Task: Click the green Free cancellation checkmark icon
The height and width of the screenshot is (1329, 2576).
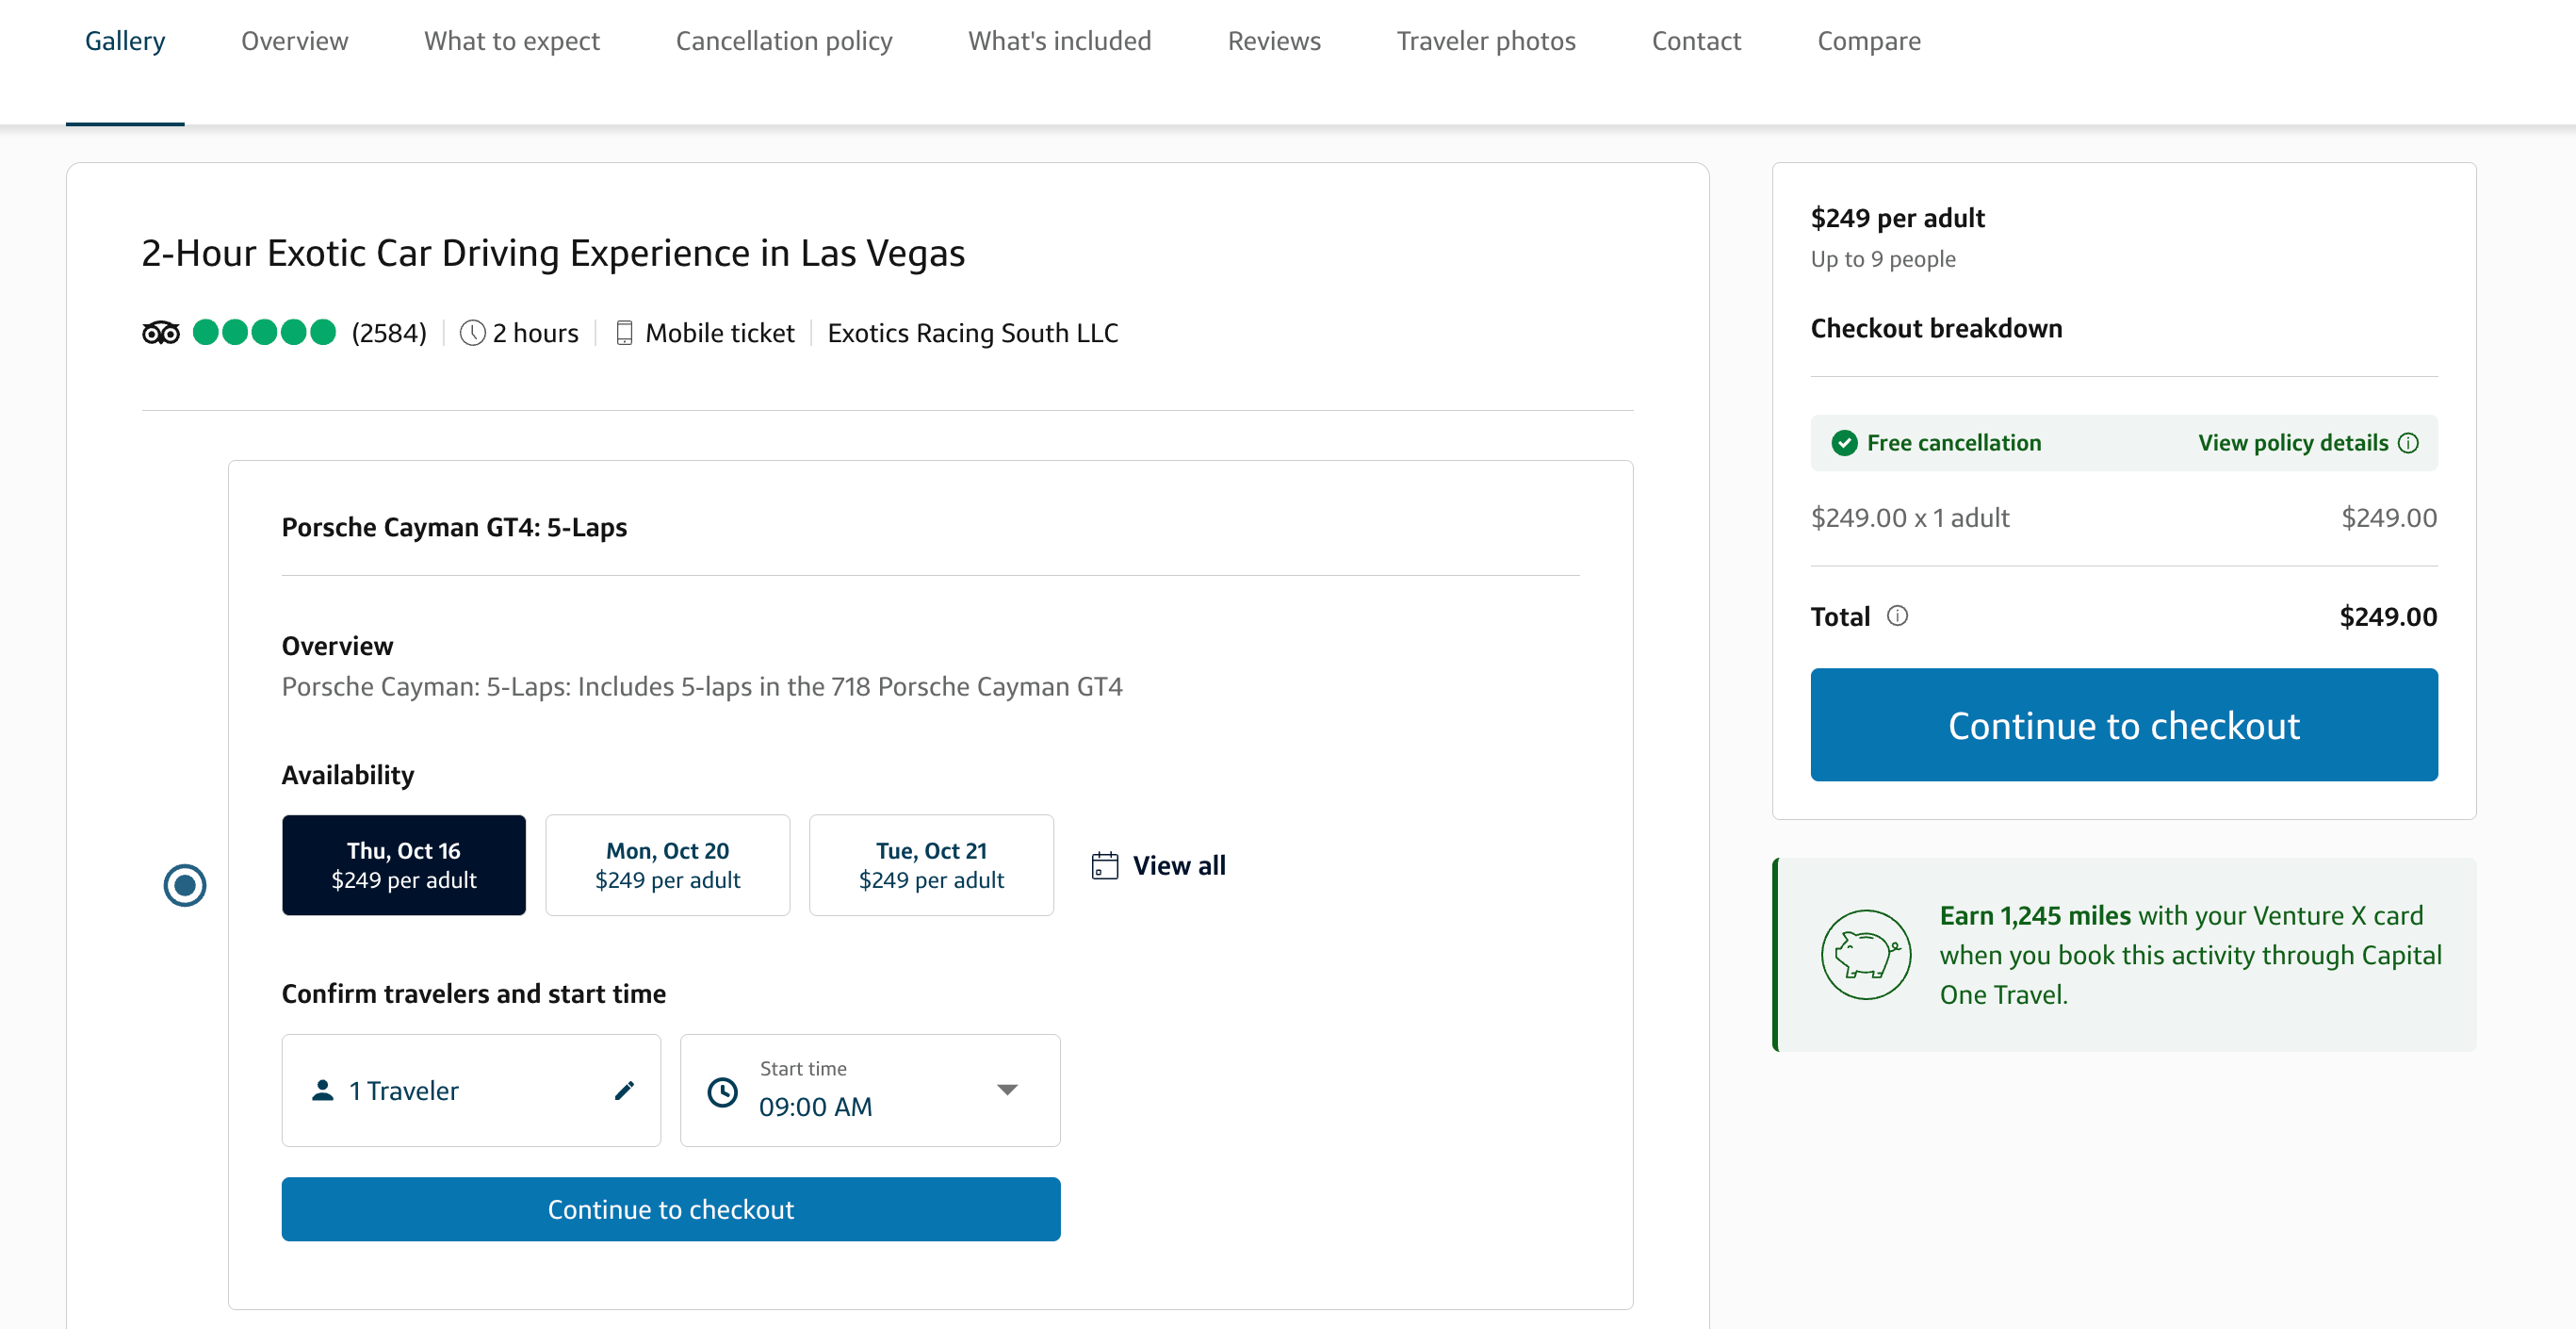Action: [x=1844, y=443]
